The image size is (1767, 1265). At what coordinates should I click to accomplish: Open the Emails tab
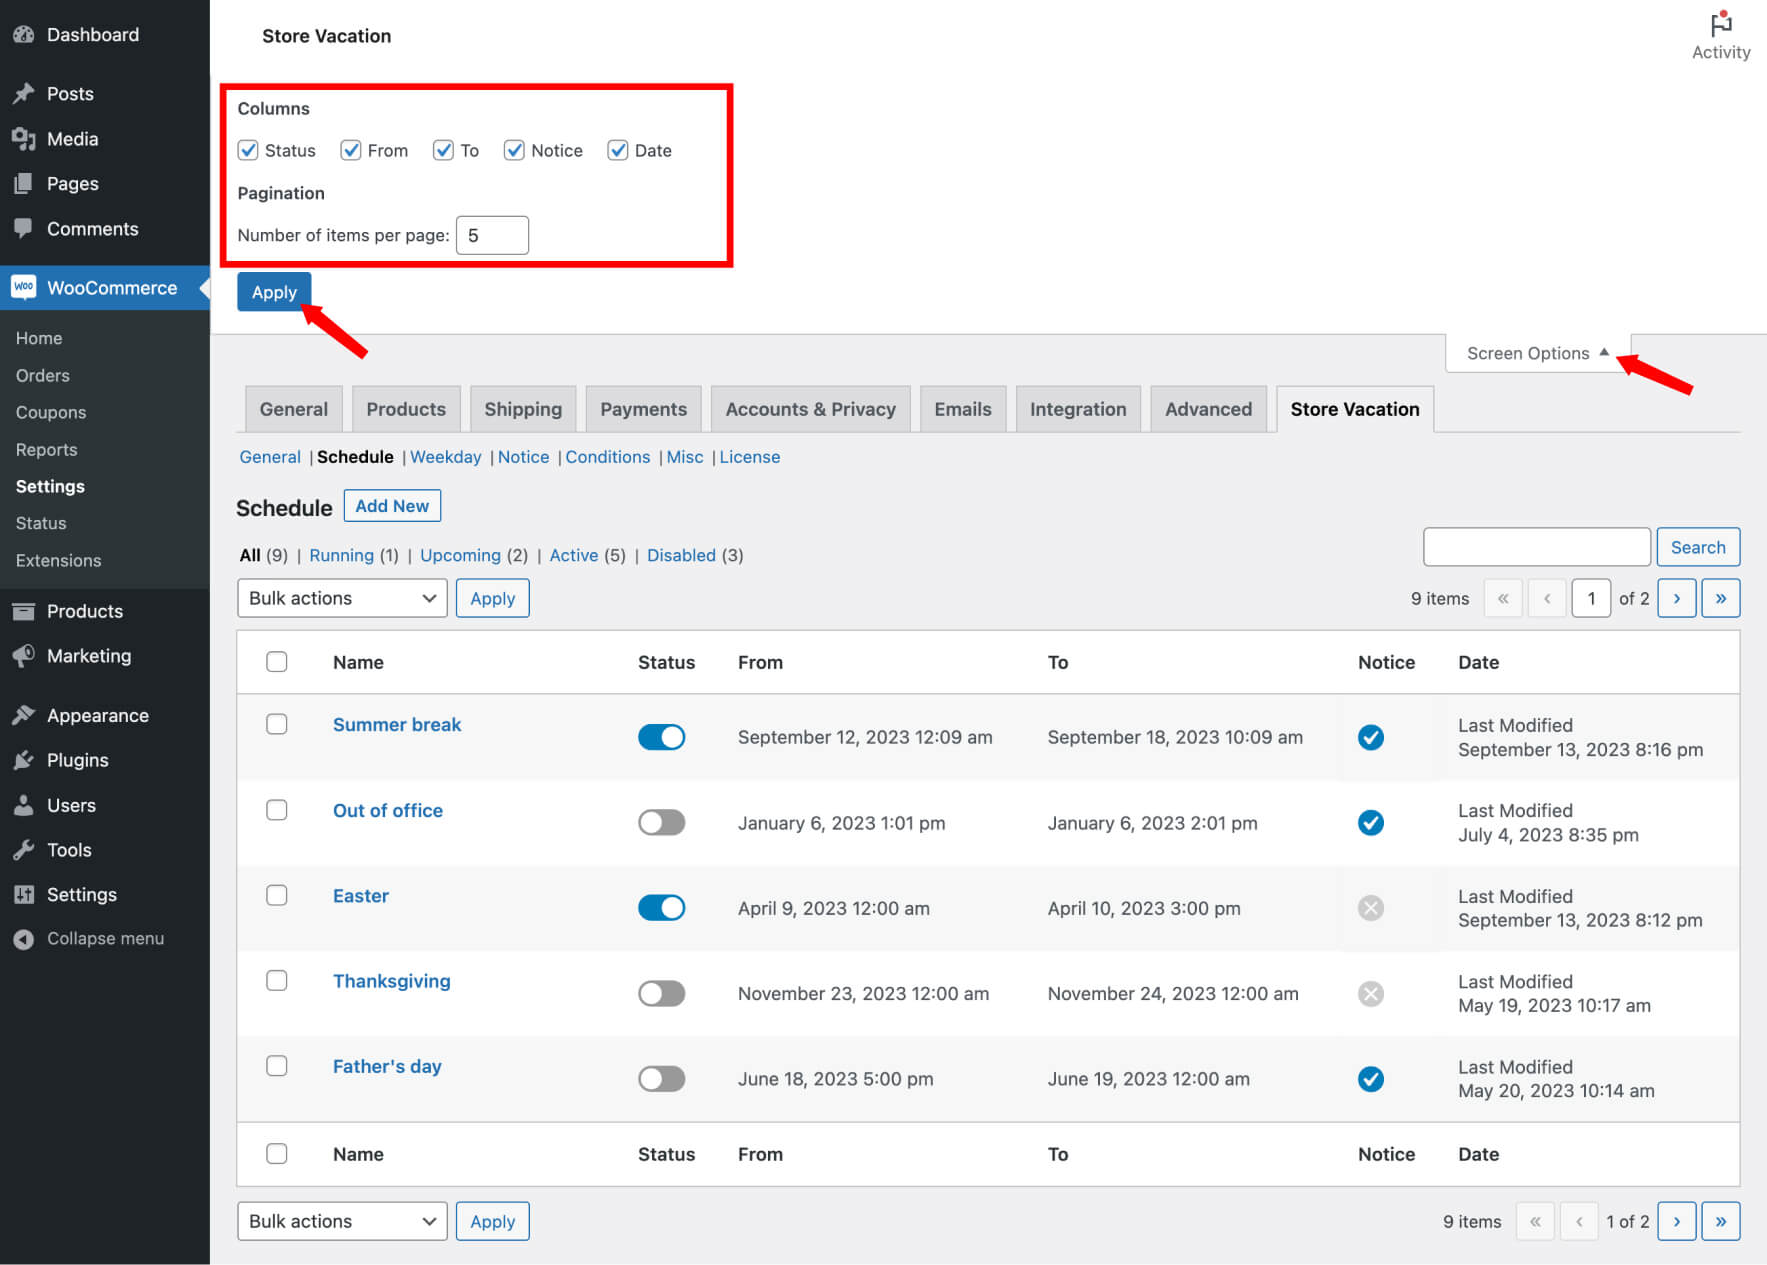963,409
